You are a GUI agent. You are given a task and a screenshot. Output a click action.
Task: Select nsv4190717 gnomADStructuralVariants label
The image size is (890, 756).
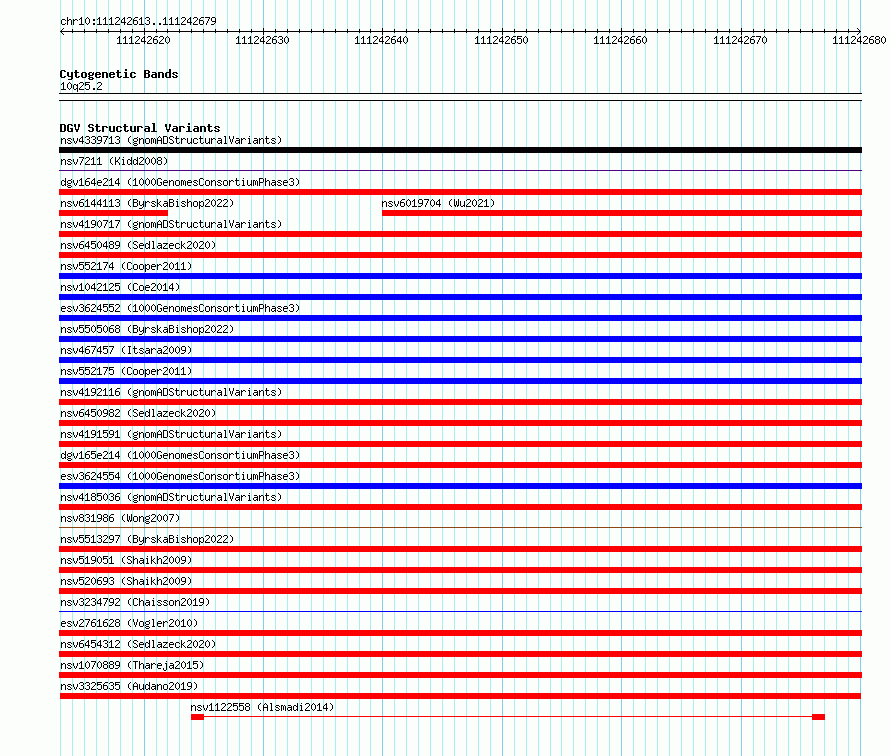171,224
